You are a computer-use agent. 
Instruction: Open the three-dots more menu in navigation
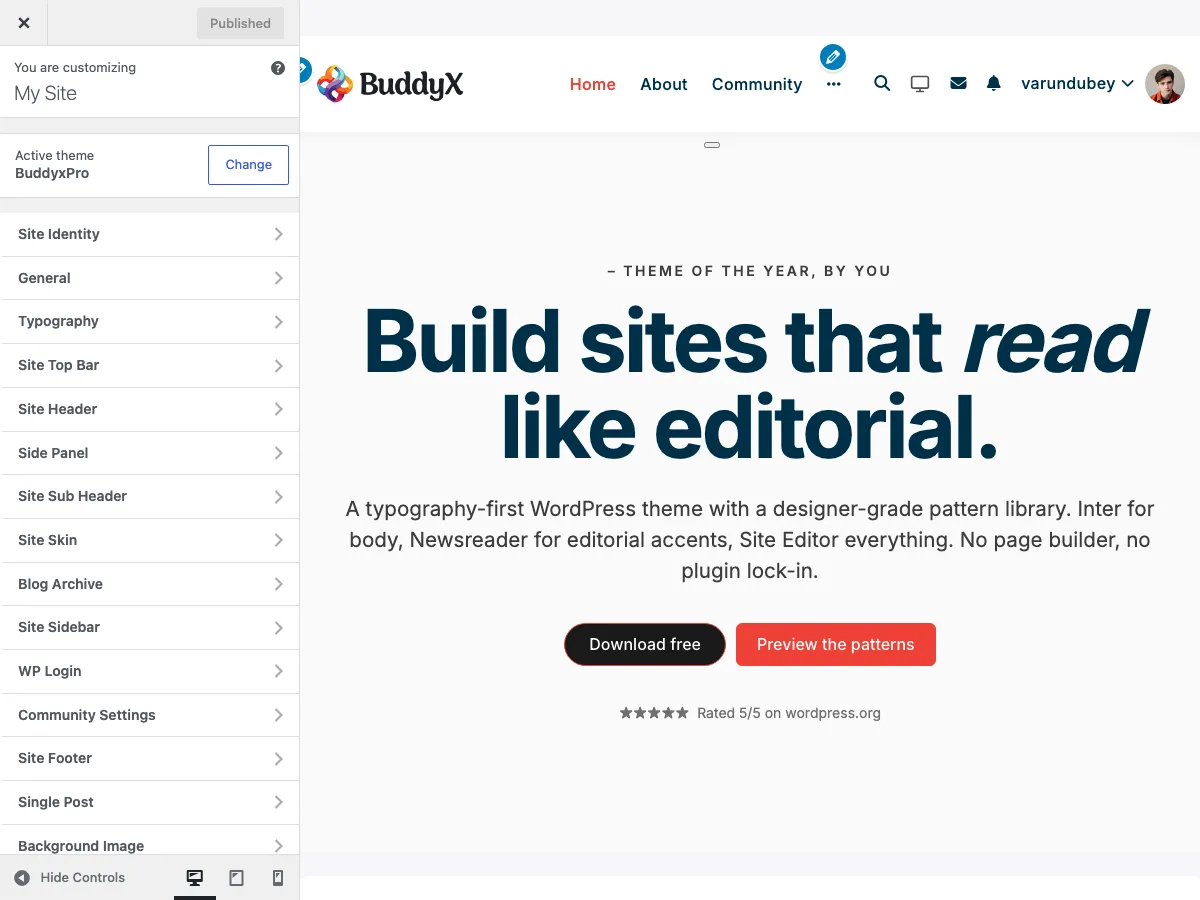tap(834, 84)
